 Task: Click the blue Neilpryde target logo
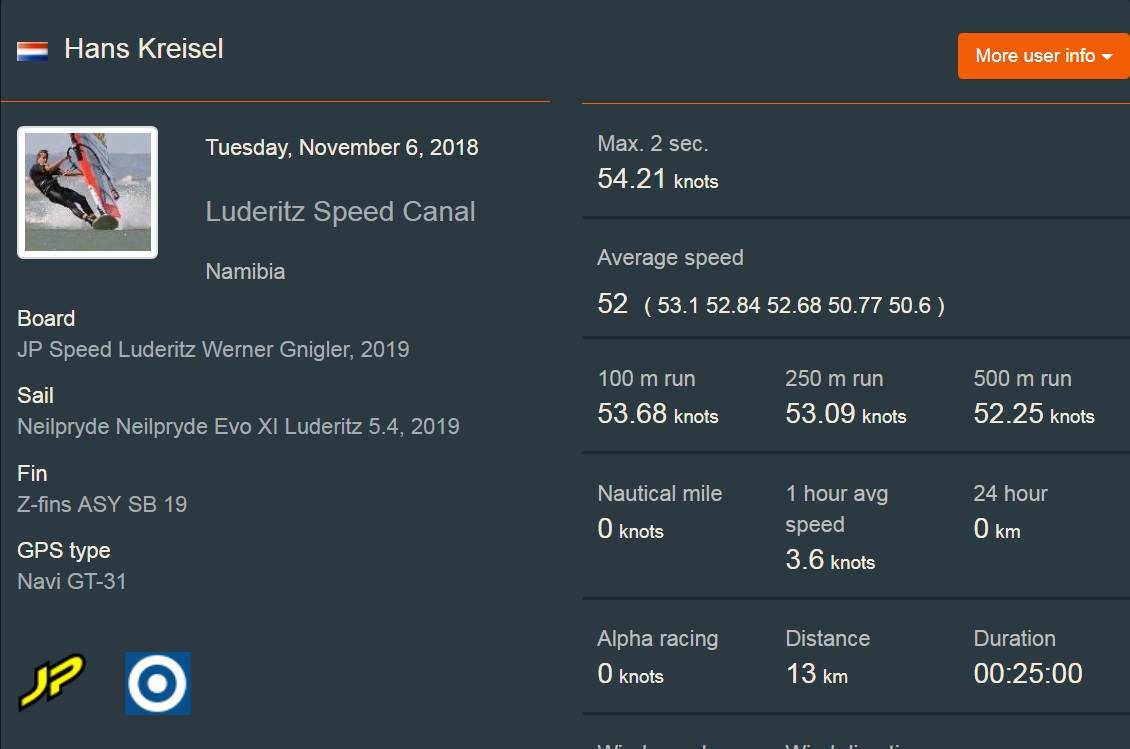158,683
